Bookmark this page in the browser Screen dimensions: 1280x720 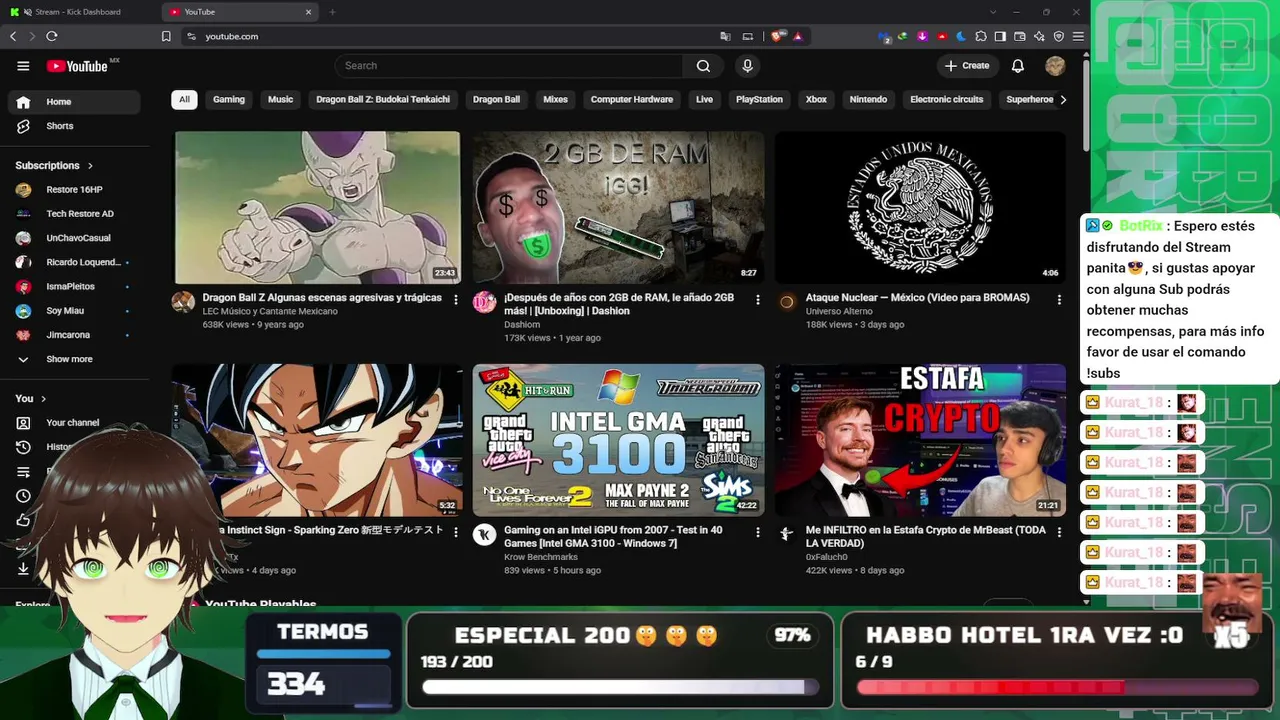[166, 36]
